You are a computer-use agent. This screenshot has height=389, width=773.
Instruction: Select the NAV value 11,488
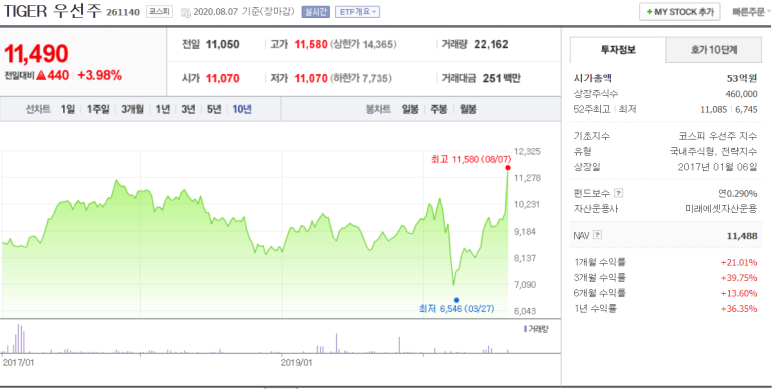(x=742, y=236)
